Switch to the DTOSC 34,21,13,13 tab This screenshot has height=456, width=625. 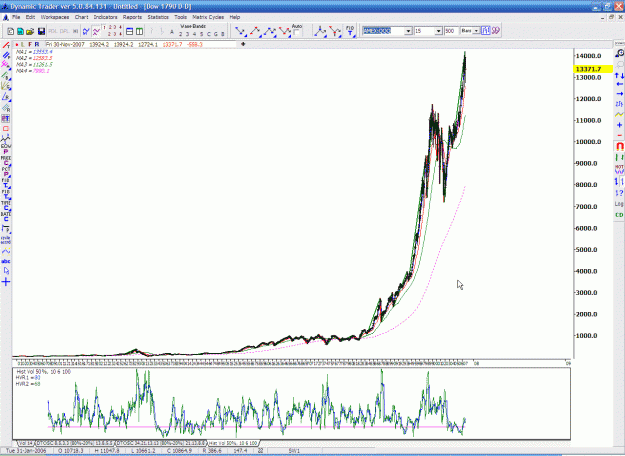[161, 443]
